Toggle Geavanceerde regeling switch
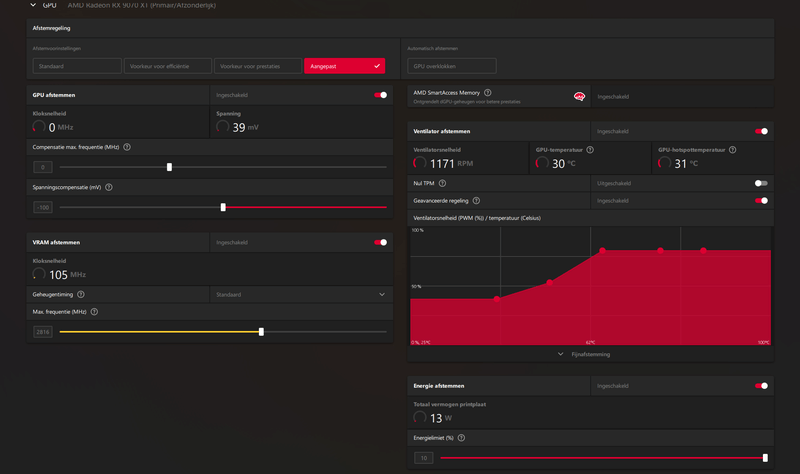 coord(761,201)
